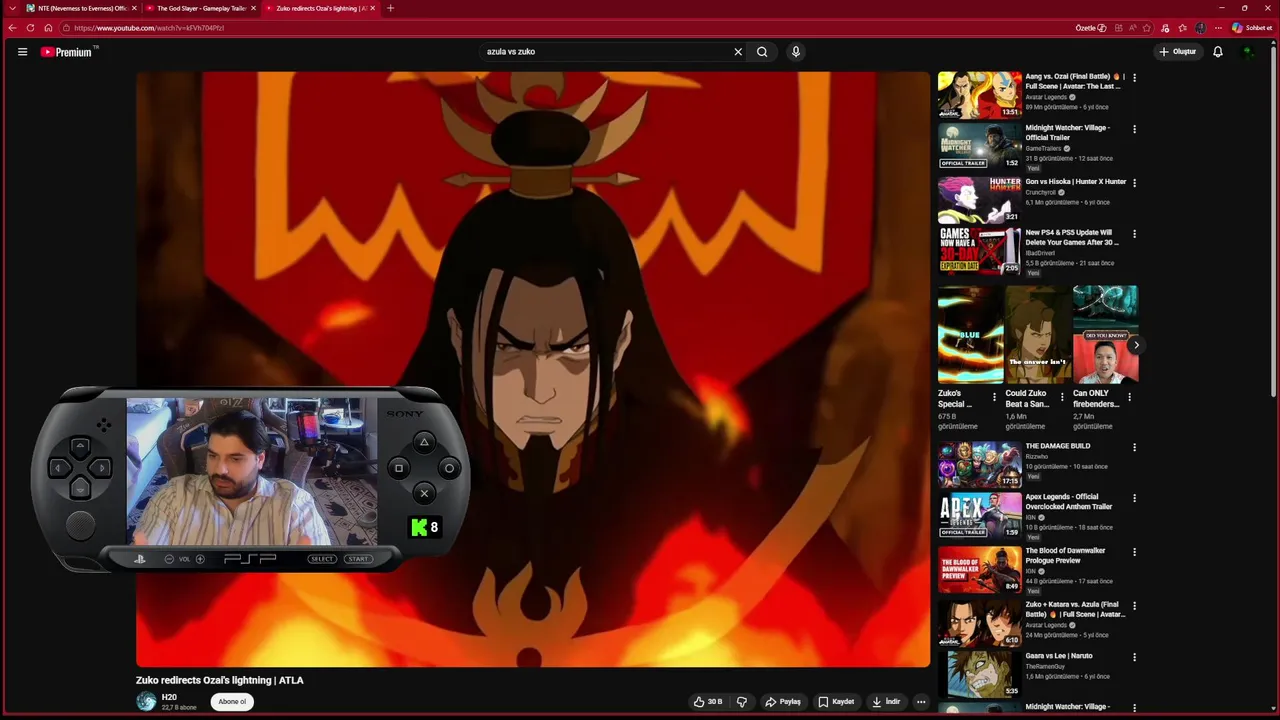Open more actions under the video

921,702
